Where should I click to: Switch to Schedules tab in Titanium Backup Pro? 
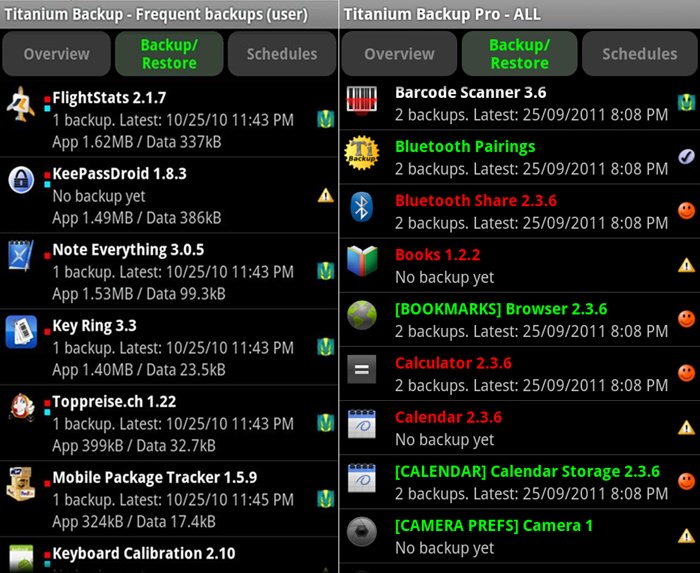pyautogui.click(x=640, y=54)
